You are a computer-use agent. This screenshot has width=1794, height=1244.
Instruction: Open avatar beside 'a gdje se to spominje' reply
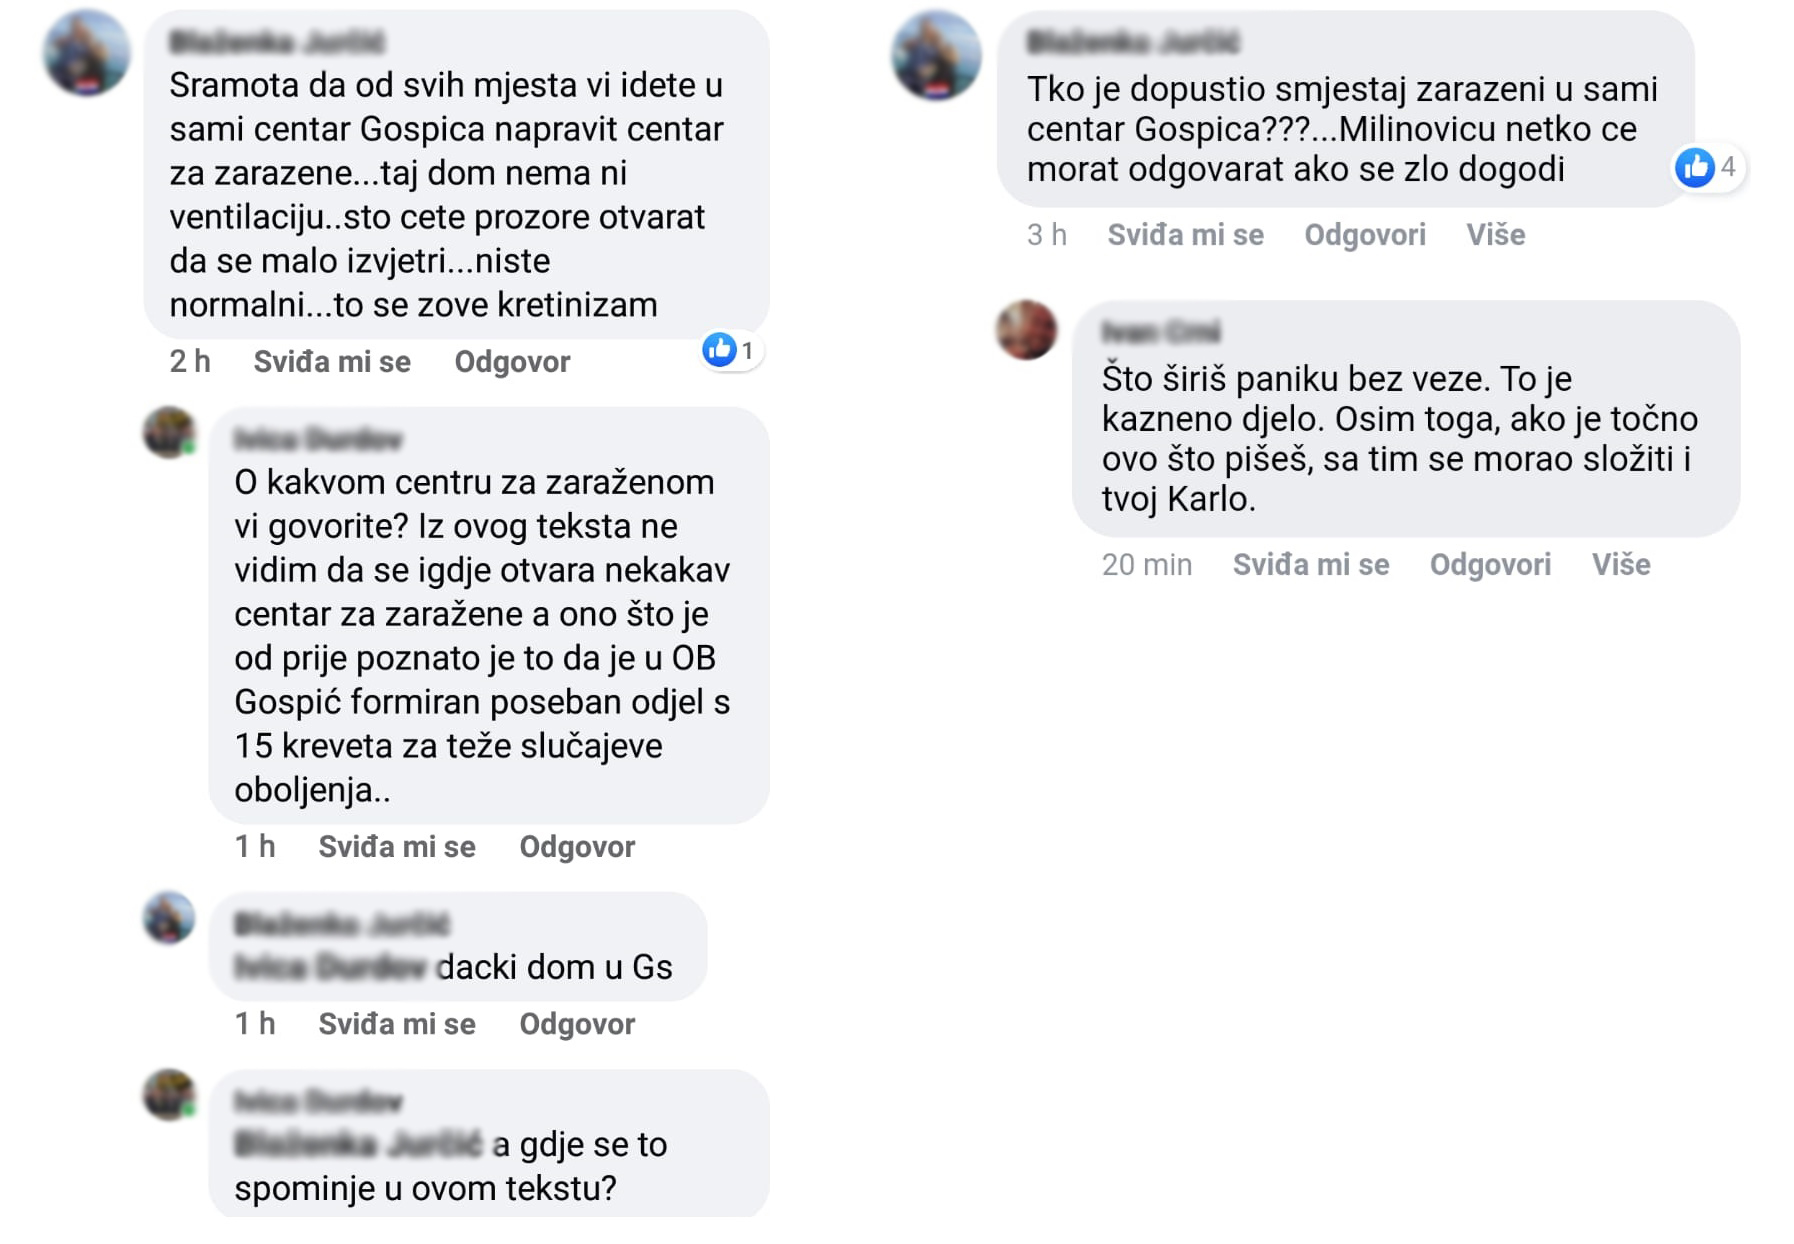pos(169,1094)
